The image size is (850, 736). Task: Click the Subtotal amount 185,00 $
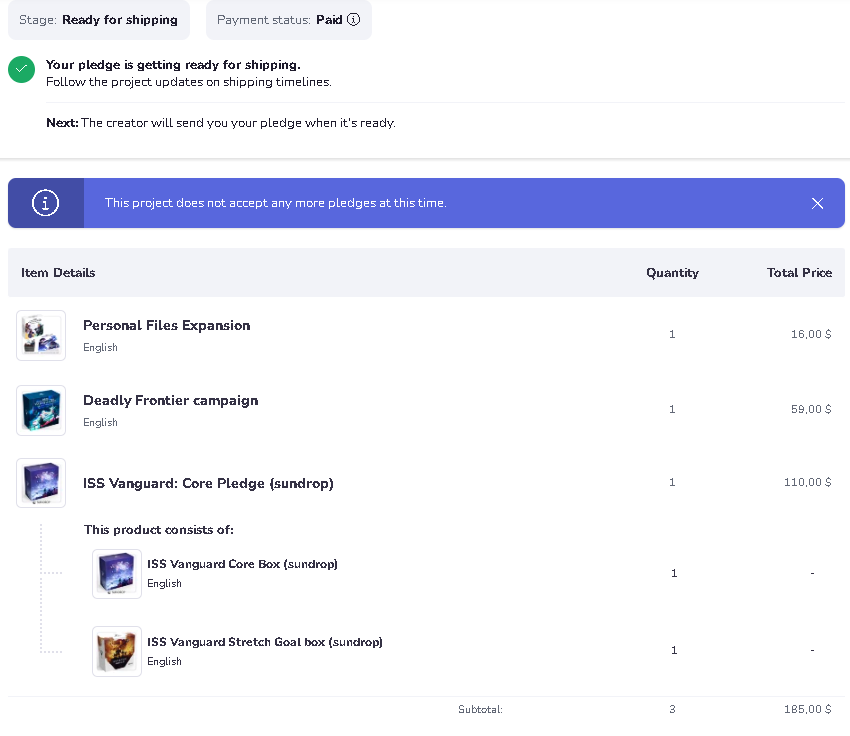point(807,710)
